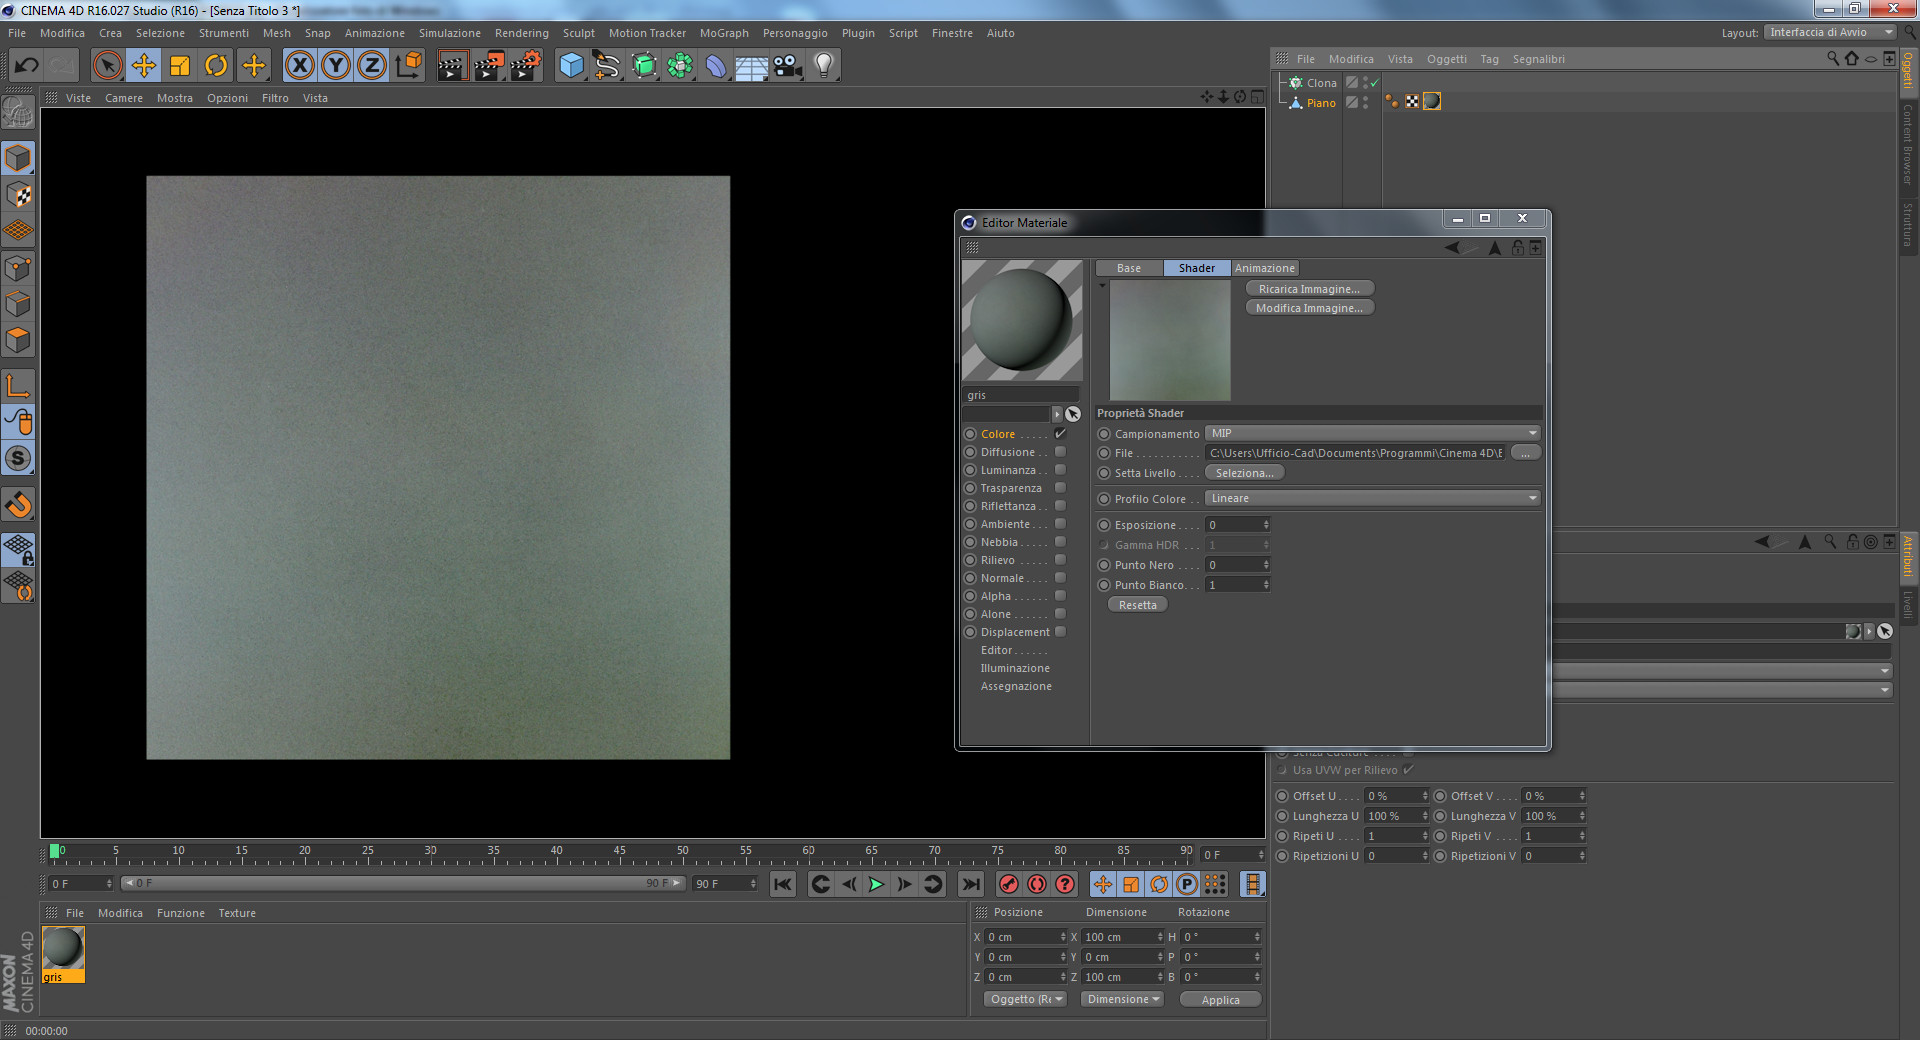The height and width of the screenshot is (1040, 1920).
Task: Click Play forward in timeline
Action: pos(877,884)
